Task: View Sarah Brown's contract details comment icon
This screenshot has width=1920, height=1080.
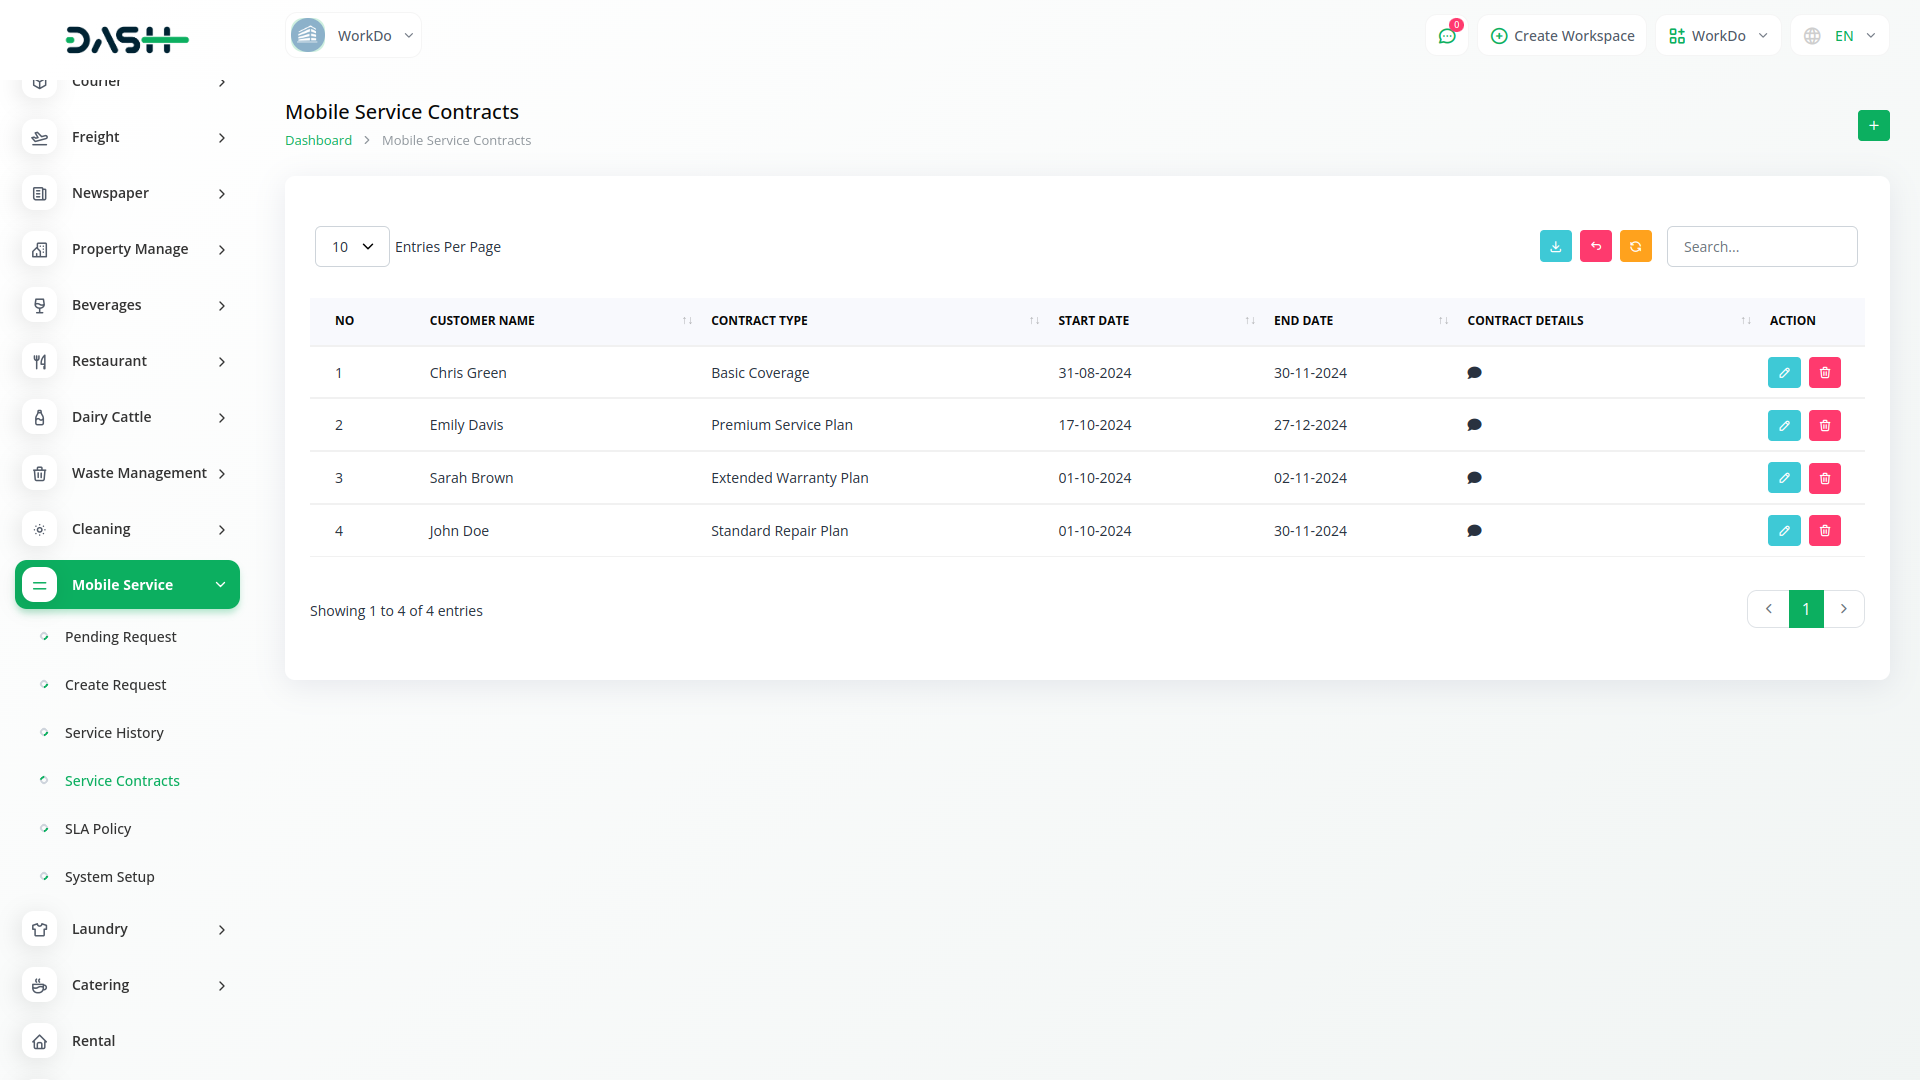Action: (1474, 478)
